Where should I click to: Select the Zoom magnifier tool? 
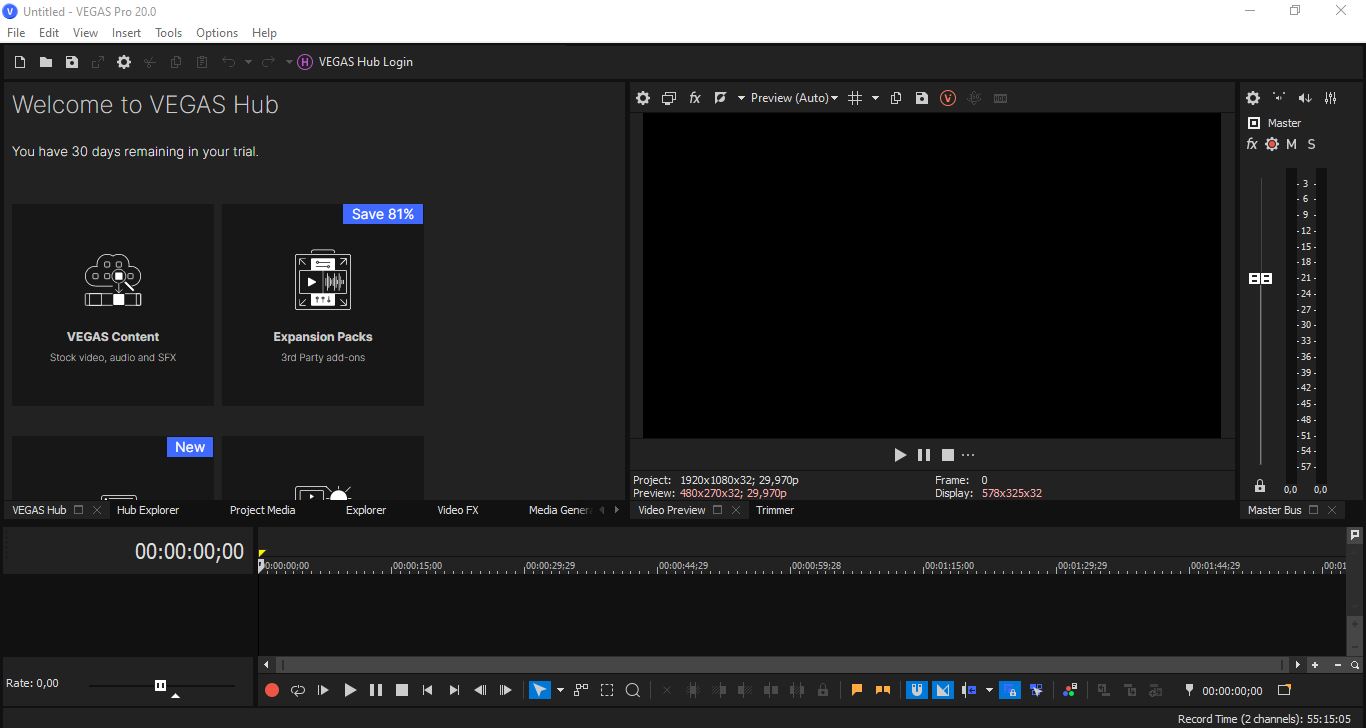click(x=633, y=690)
